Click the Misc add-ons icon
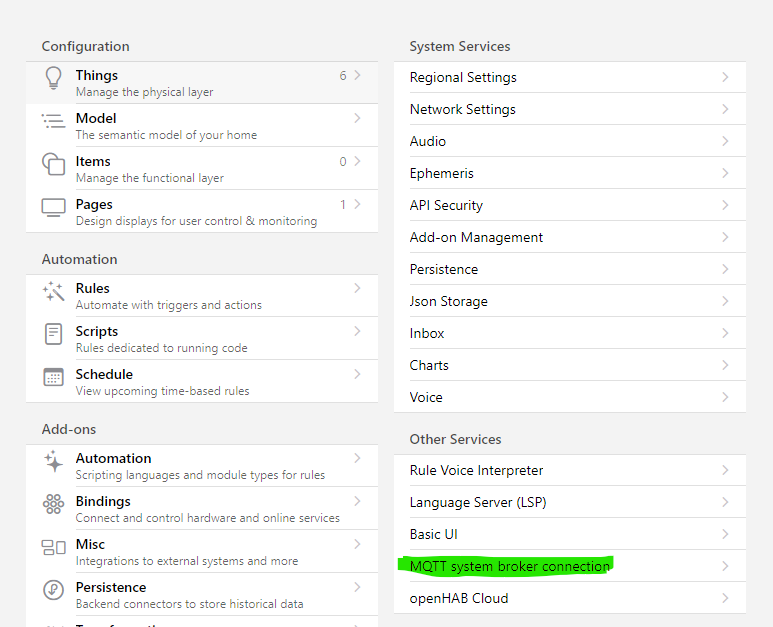 [53, 548]
